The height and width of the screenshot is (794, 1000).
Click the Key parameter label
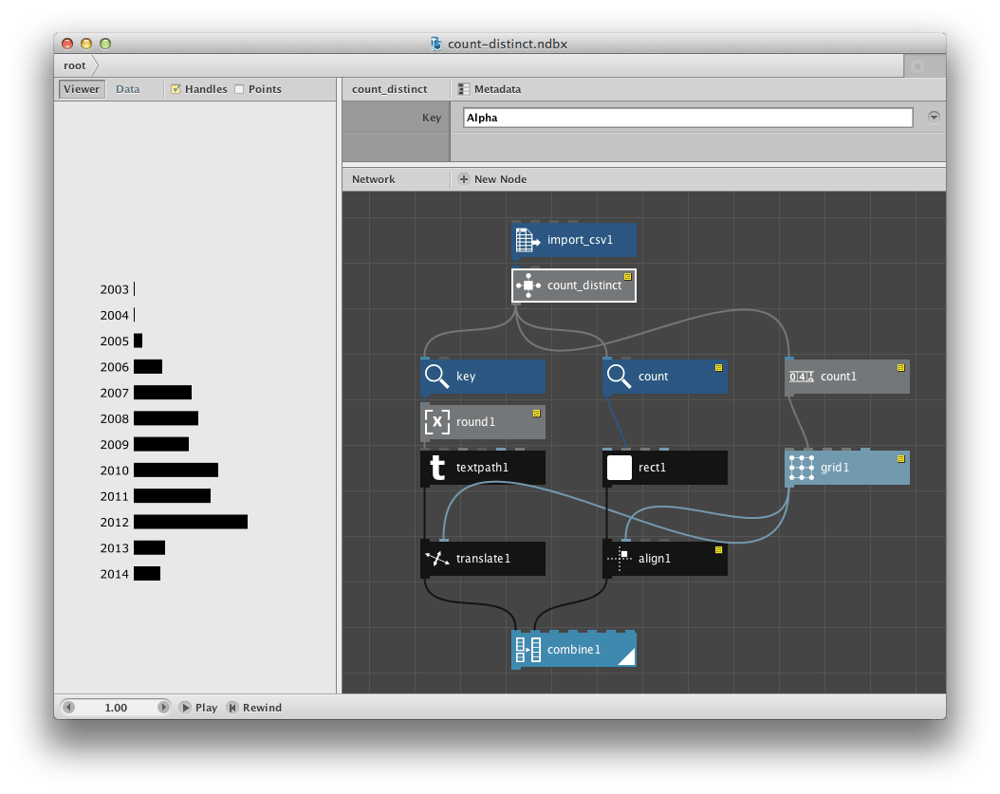pos(431,117)
